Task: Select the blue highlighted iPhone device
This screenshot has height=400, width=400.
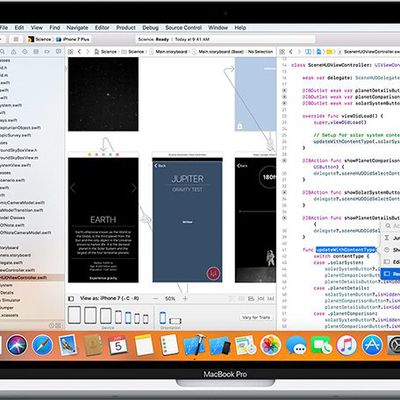Action: tap(128, 318)
